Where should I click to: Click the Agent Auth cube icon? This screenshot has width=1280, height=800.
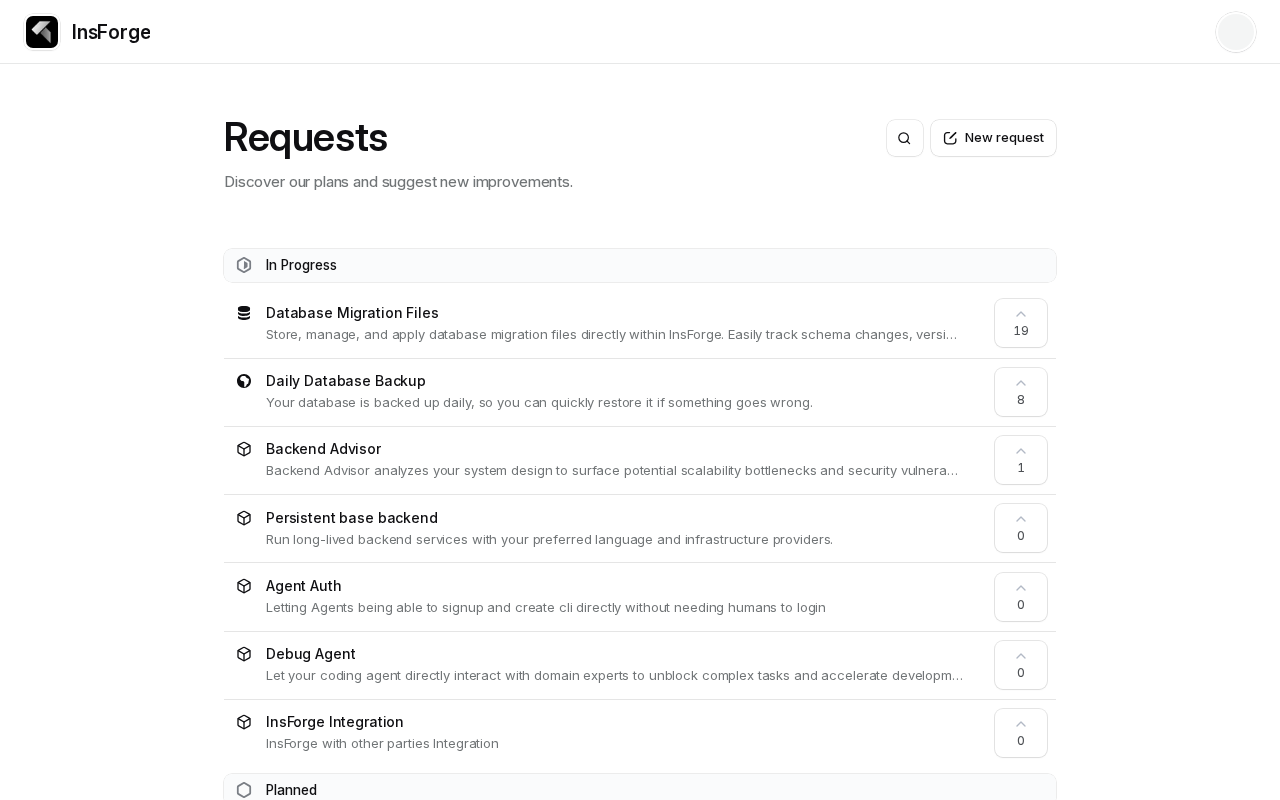[x=244, y=586]
